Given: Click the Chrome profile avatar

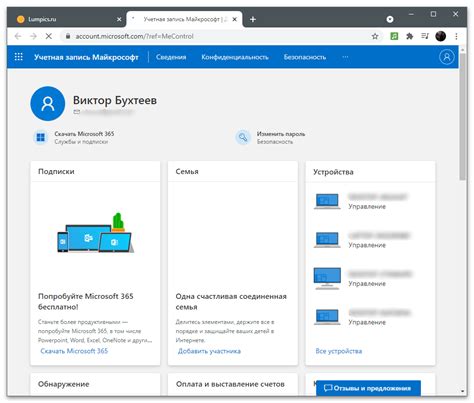Looking at the screenshot, I should (x=441, y=36).
